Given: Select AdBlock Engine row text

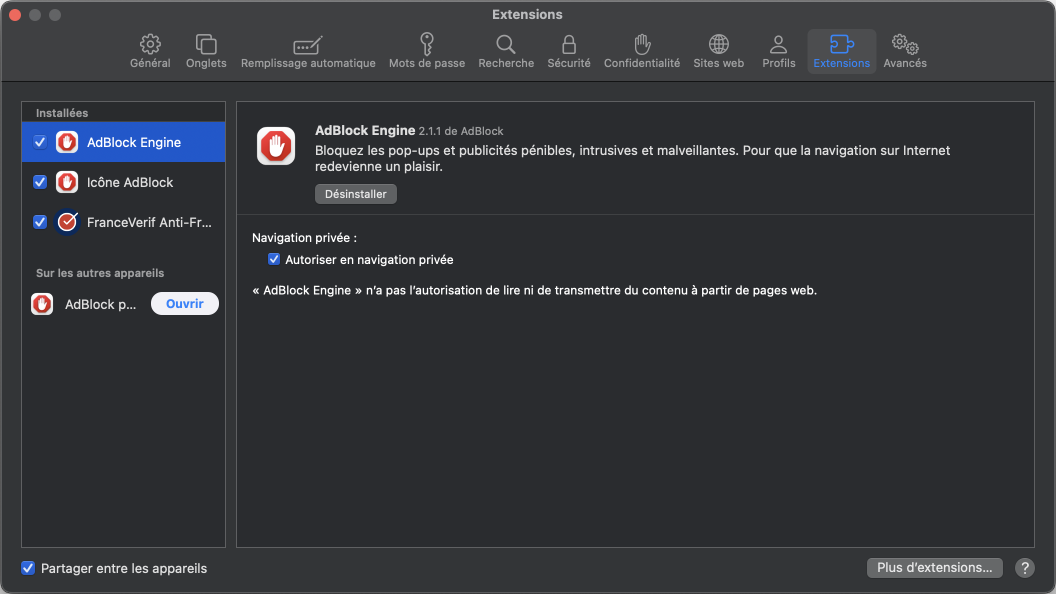Looking at the screenshot, I should [x=133, y=142].
